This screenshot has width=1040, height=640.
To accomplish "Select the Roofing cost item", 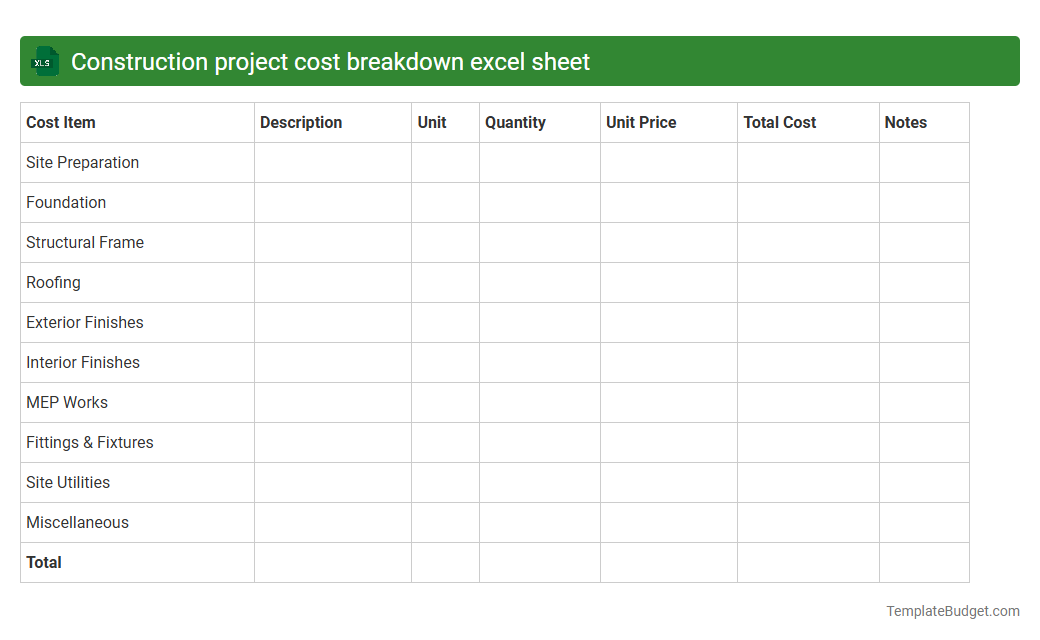I will 53,282.
